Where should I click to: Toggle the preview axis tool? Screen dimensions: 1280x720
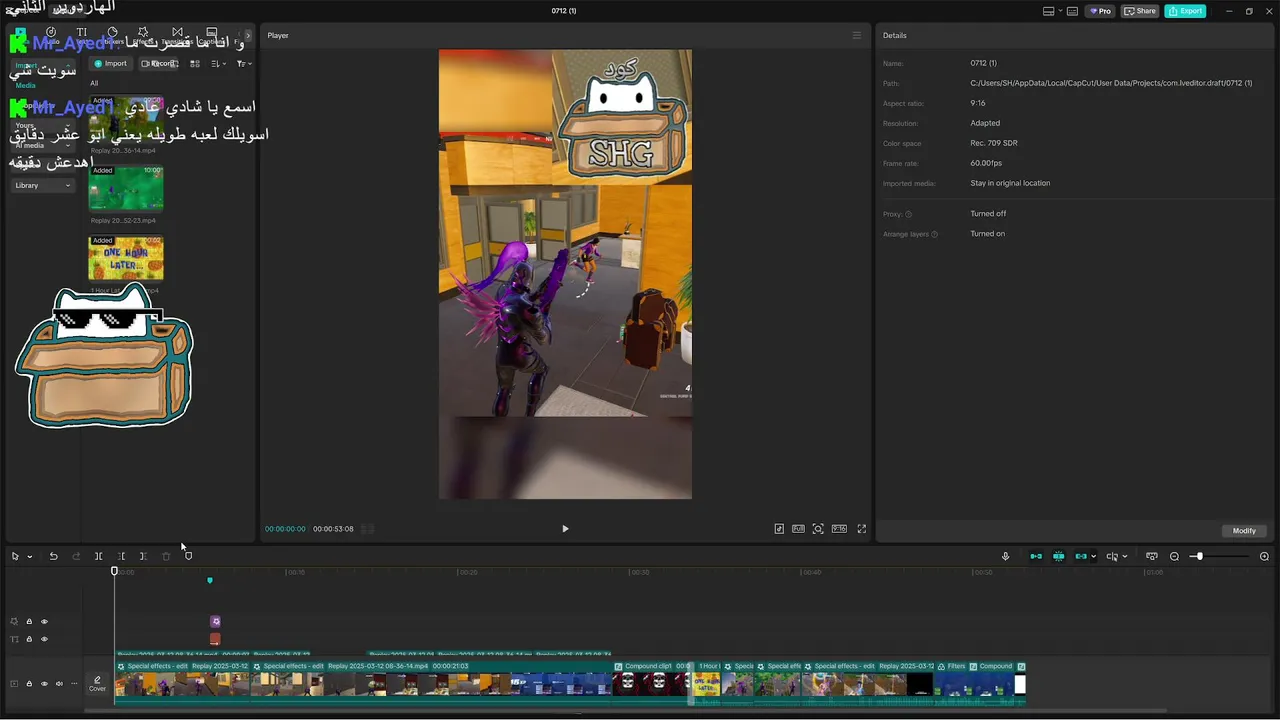(x=1112, y=556)
